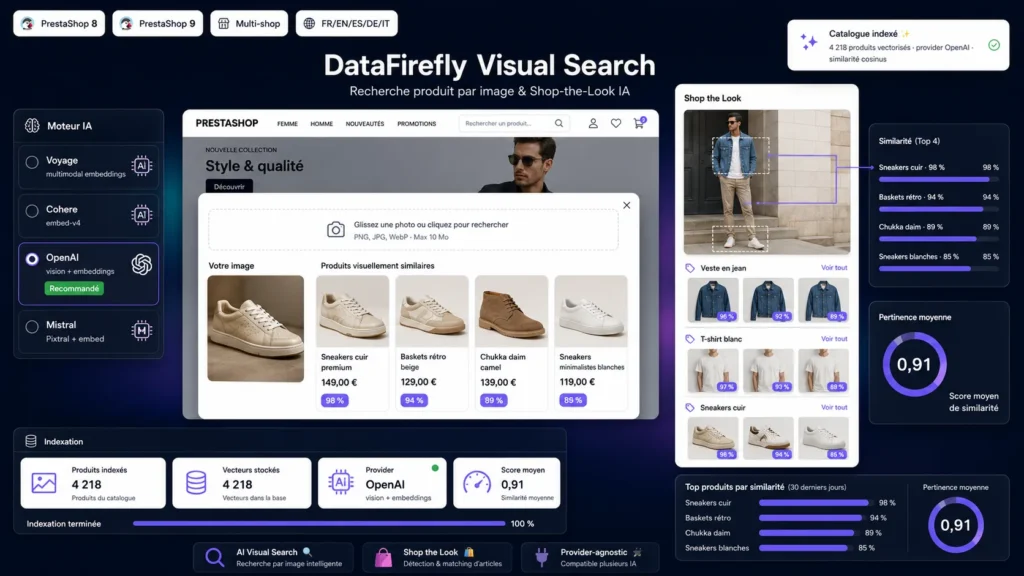Open the FEMME menu item
1024x576 pixels.
287,123
